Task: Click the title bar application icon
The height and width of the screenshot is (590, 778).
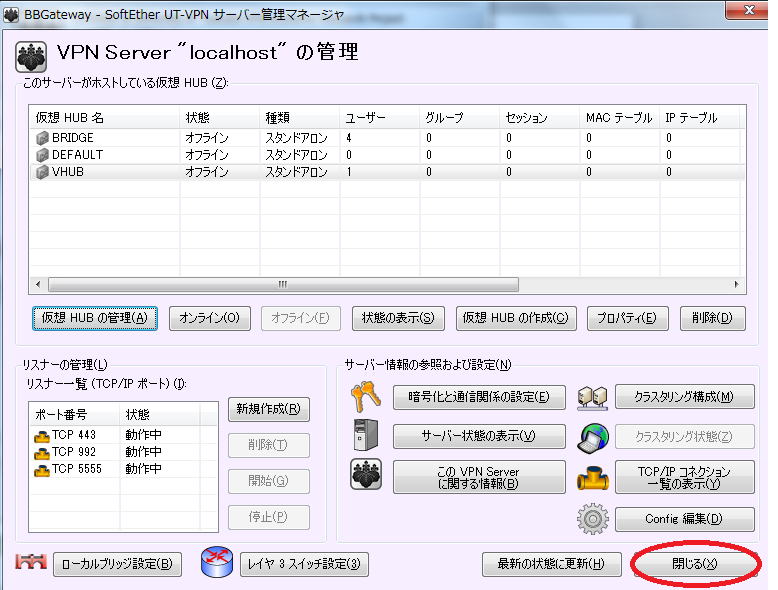Action: click(11, 14)
